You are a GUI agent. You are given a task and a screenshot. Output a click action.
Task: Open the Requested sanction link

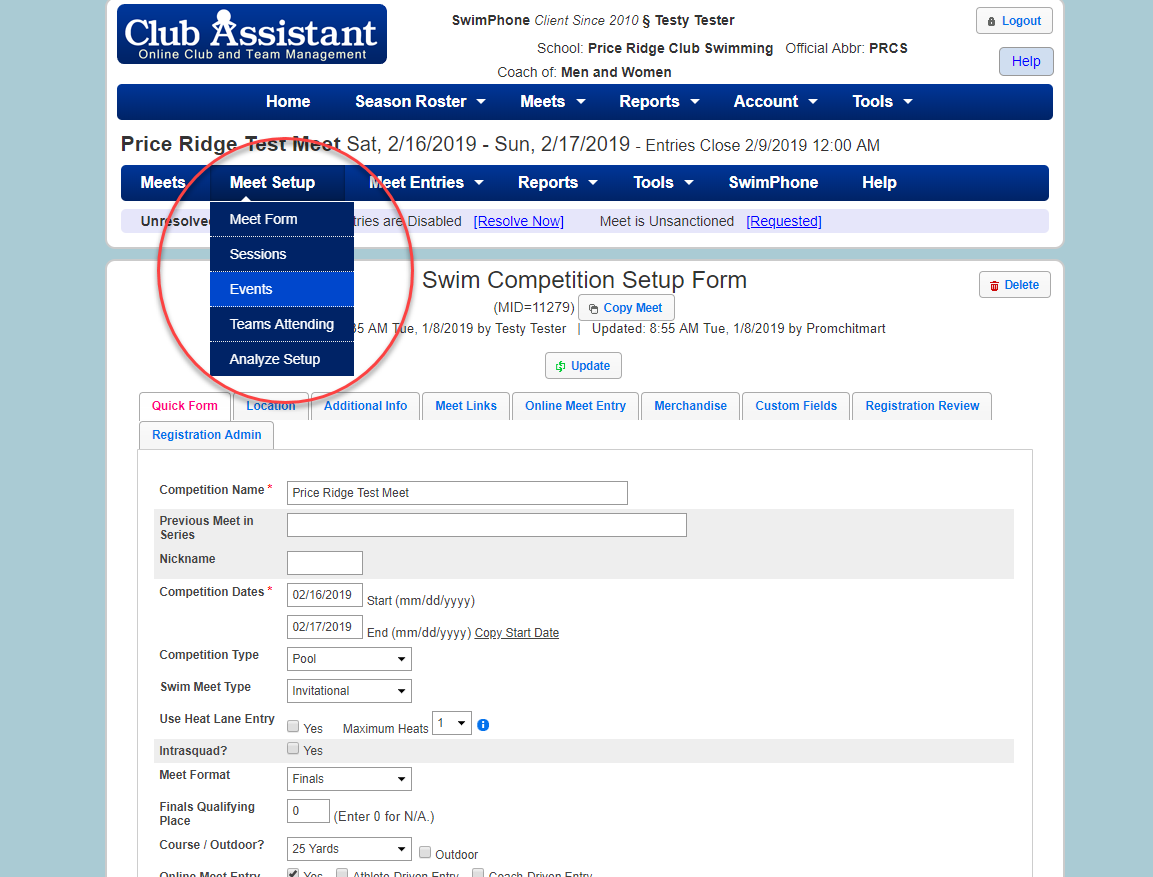pos(784,221)
